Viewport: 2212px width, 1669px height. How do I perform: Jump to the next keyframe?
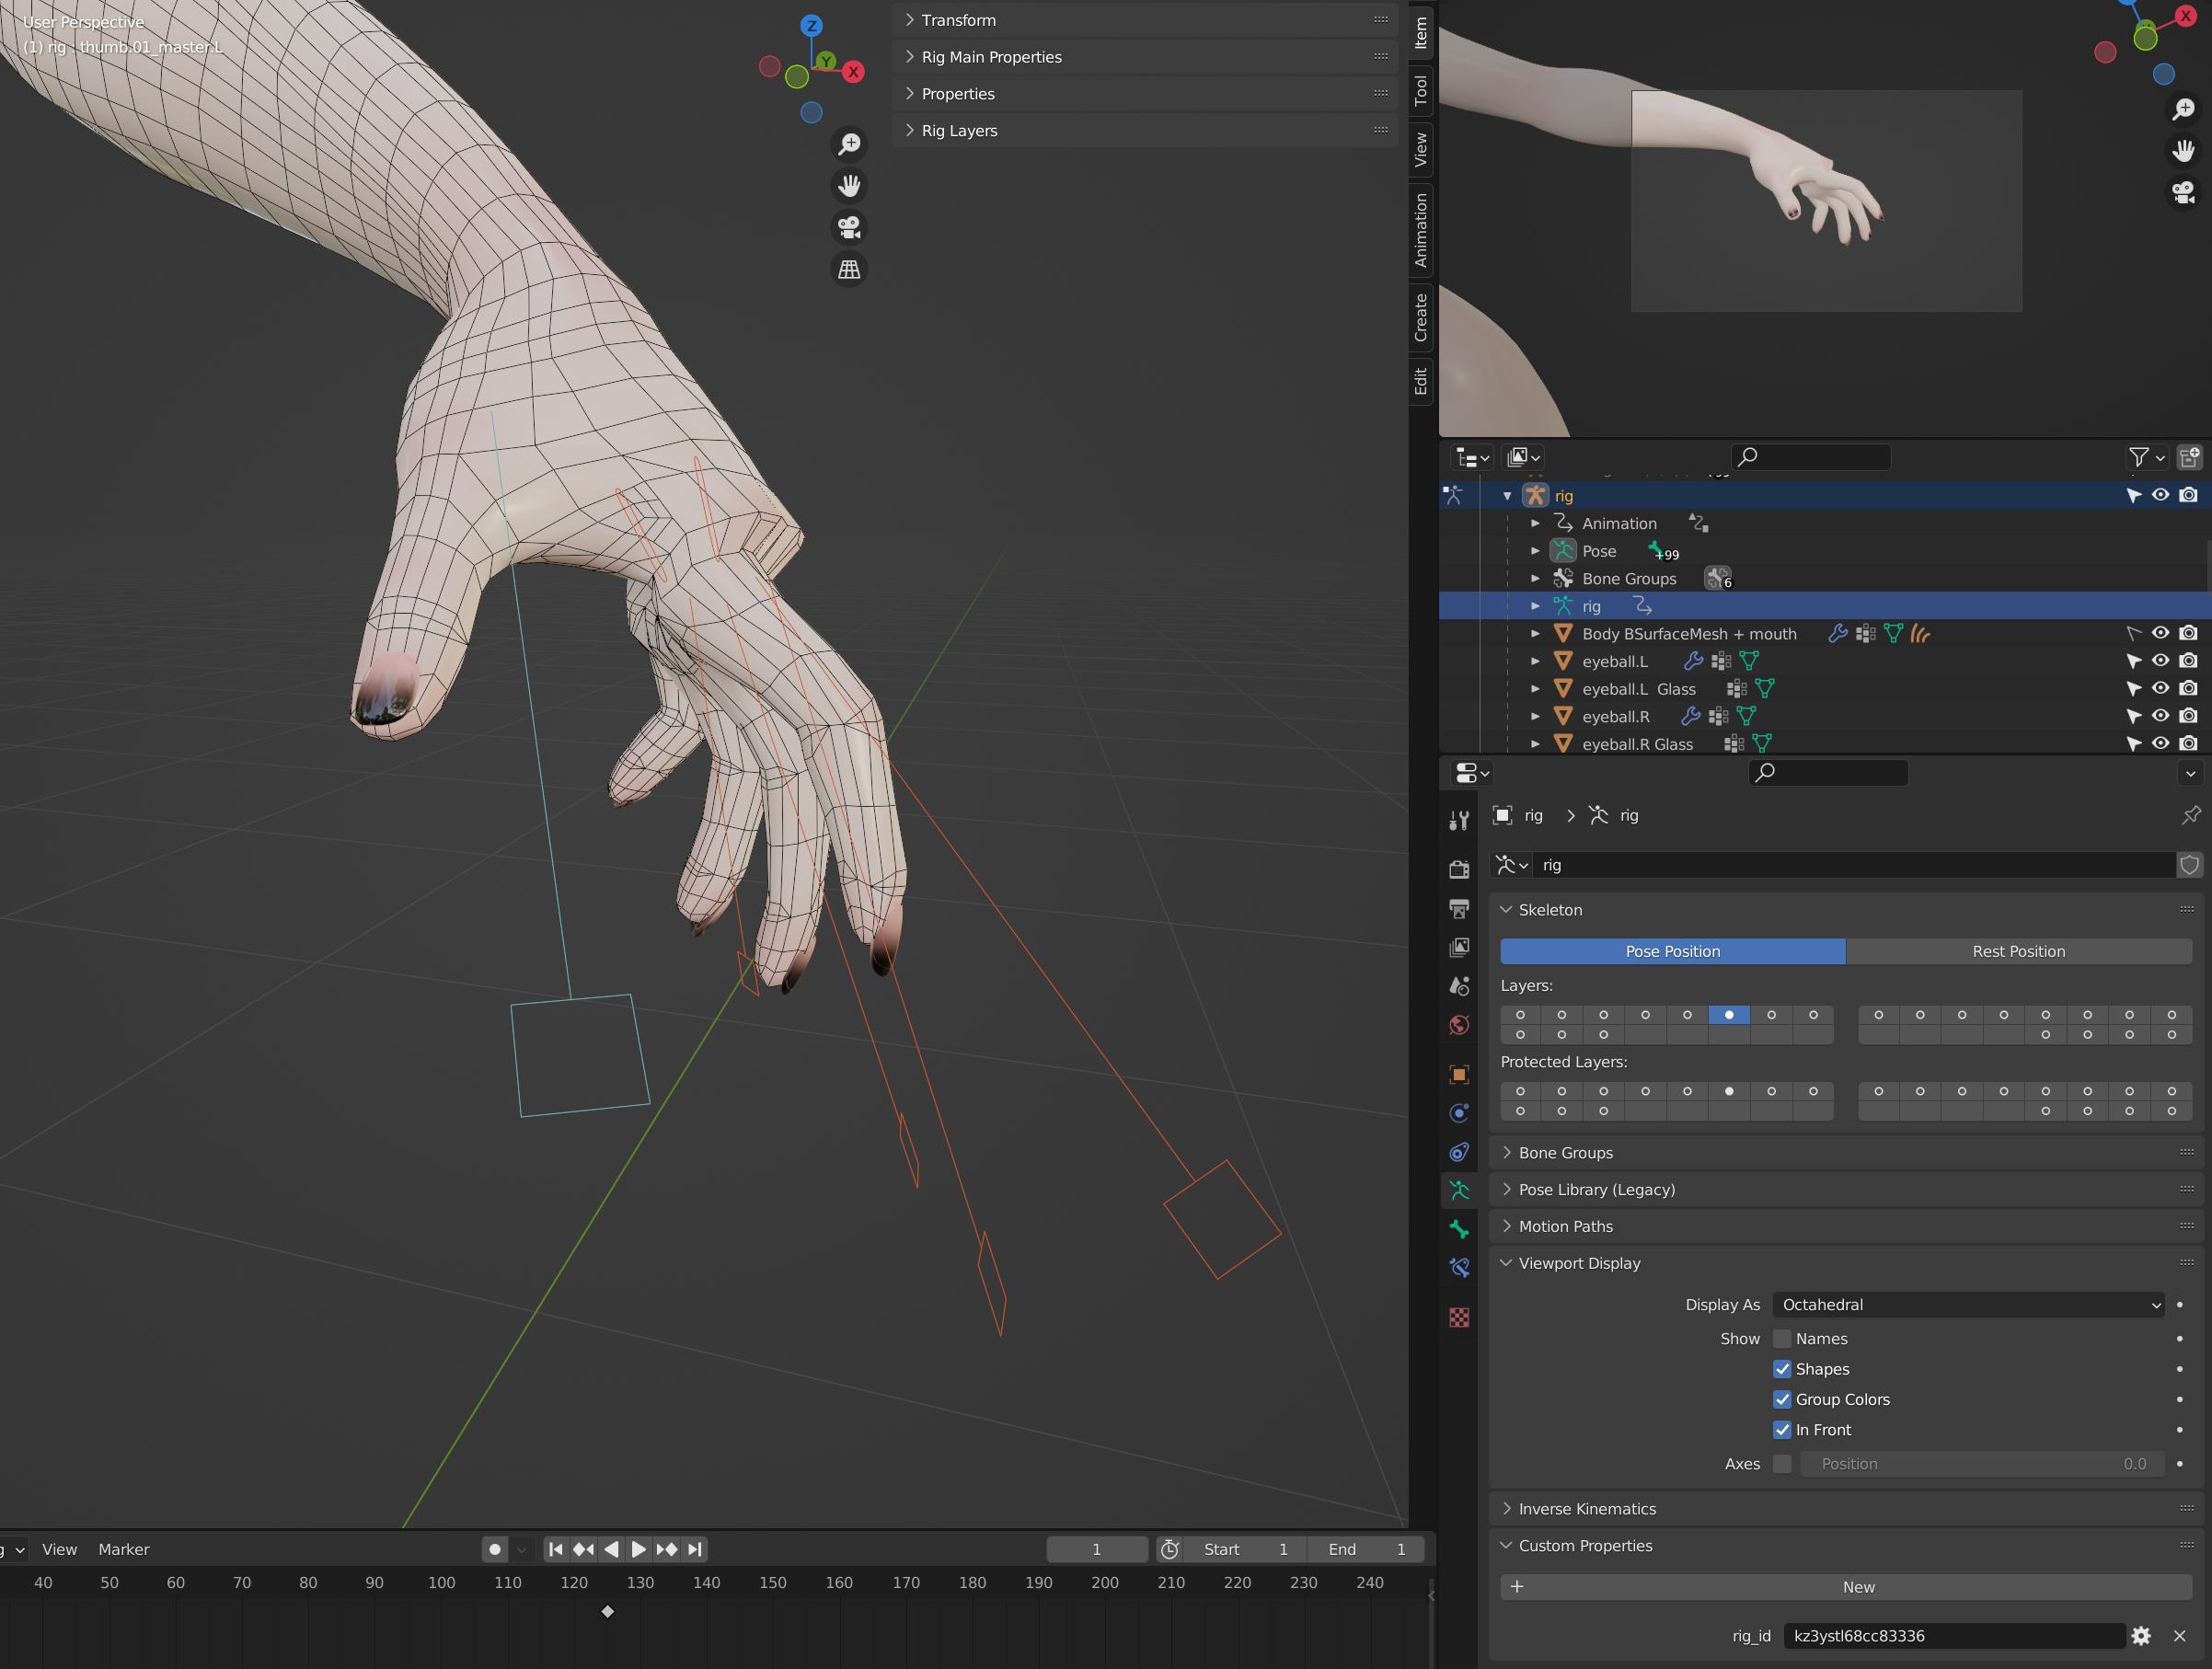(x=666, y=1549)
